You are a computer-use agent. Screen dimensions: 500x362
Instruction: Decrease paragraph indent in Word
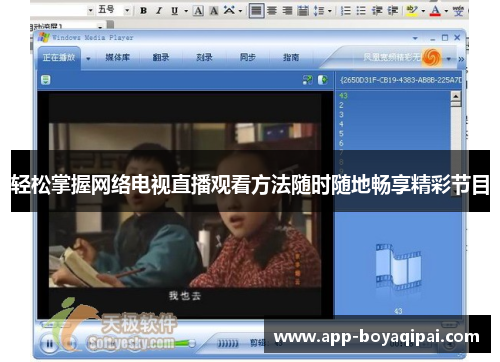[x=377, y=11]
